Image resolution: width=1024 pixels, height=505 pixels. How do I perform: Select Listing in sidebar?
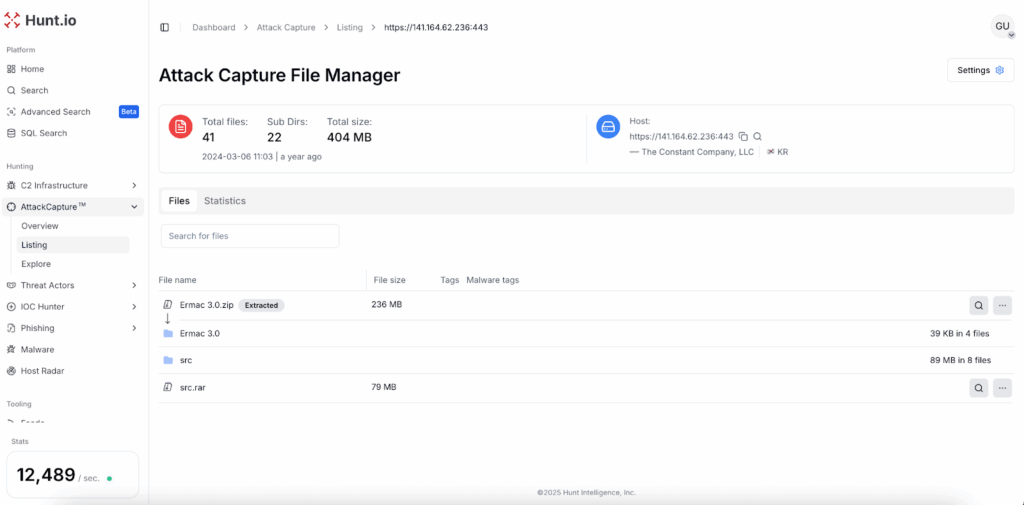pyautogui.click(x=73, y=245)
